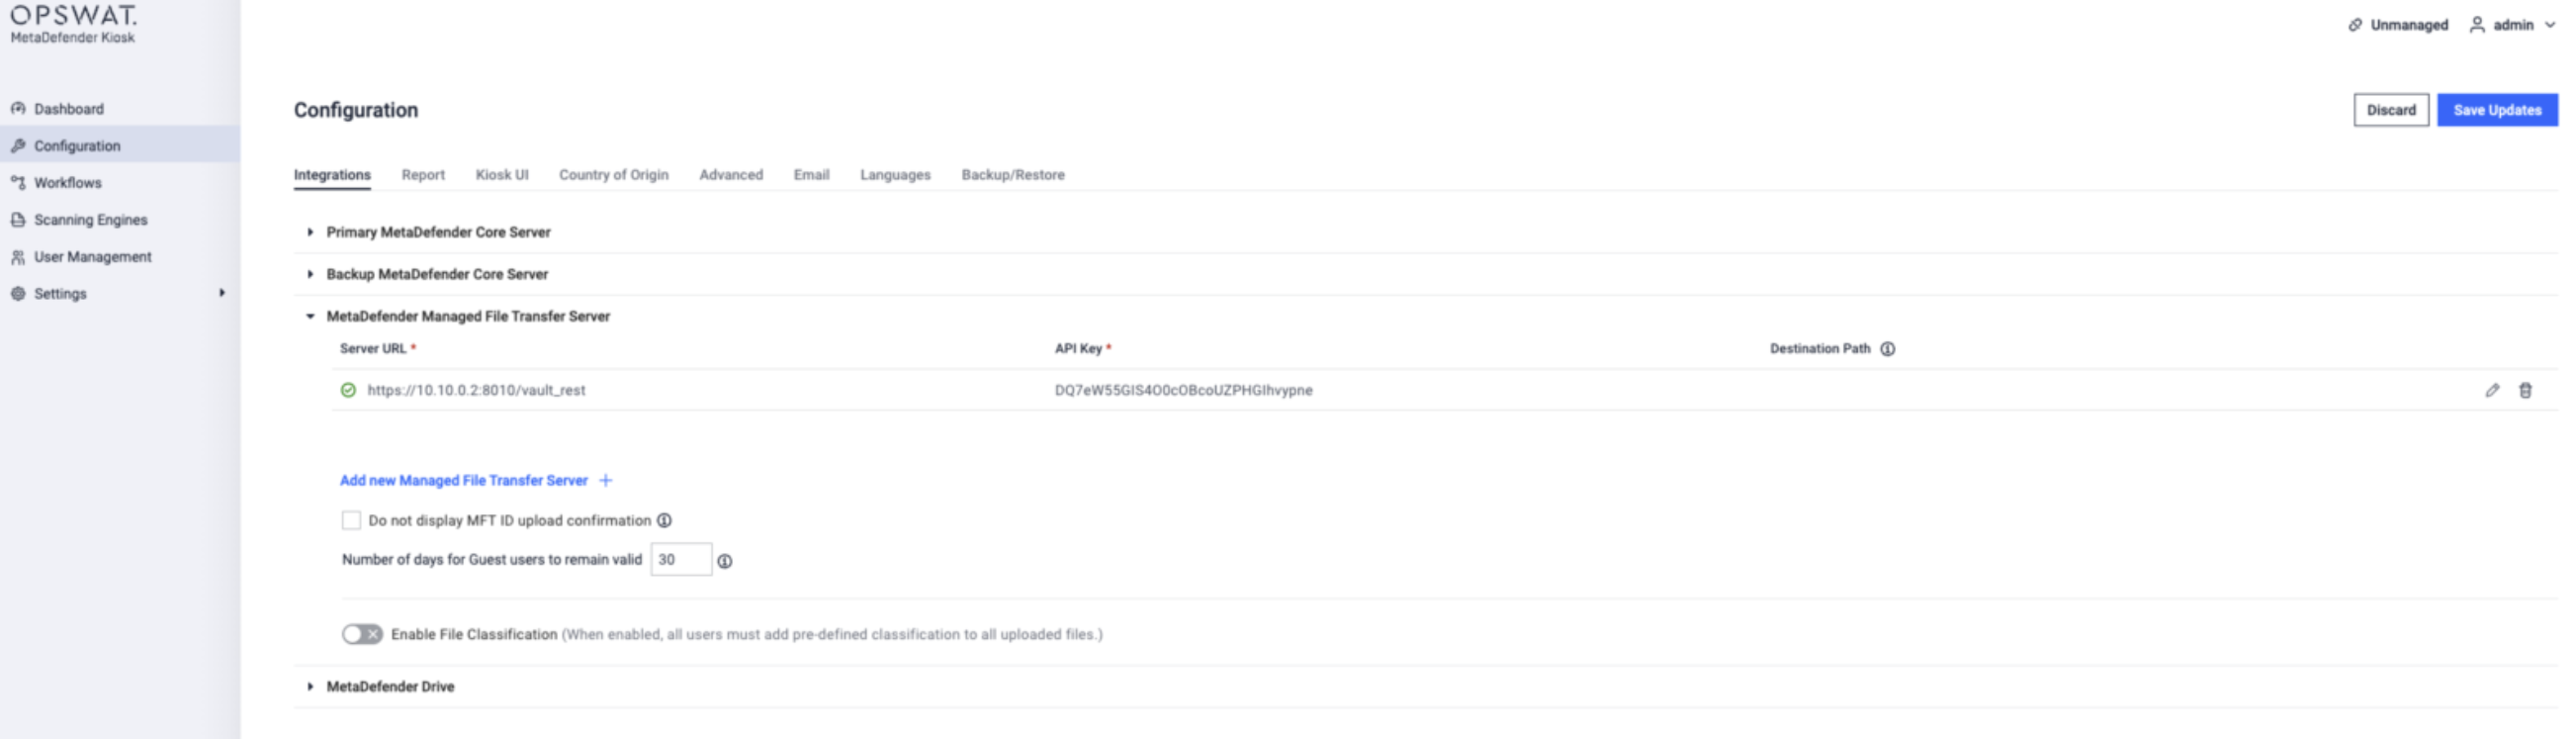Click Save Updates button
Image resolution: width=2576 pixels, height=739 pixels.
click(x=2497, y=110)
